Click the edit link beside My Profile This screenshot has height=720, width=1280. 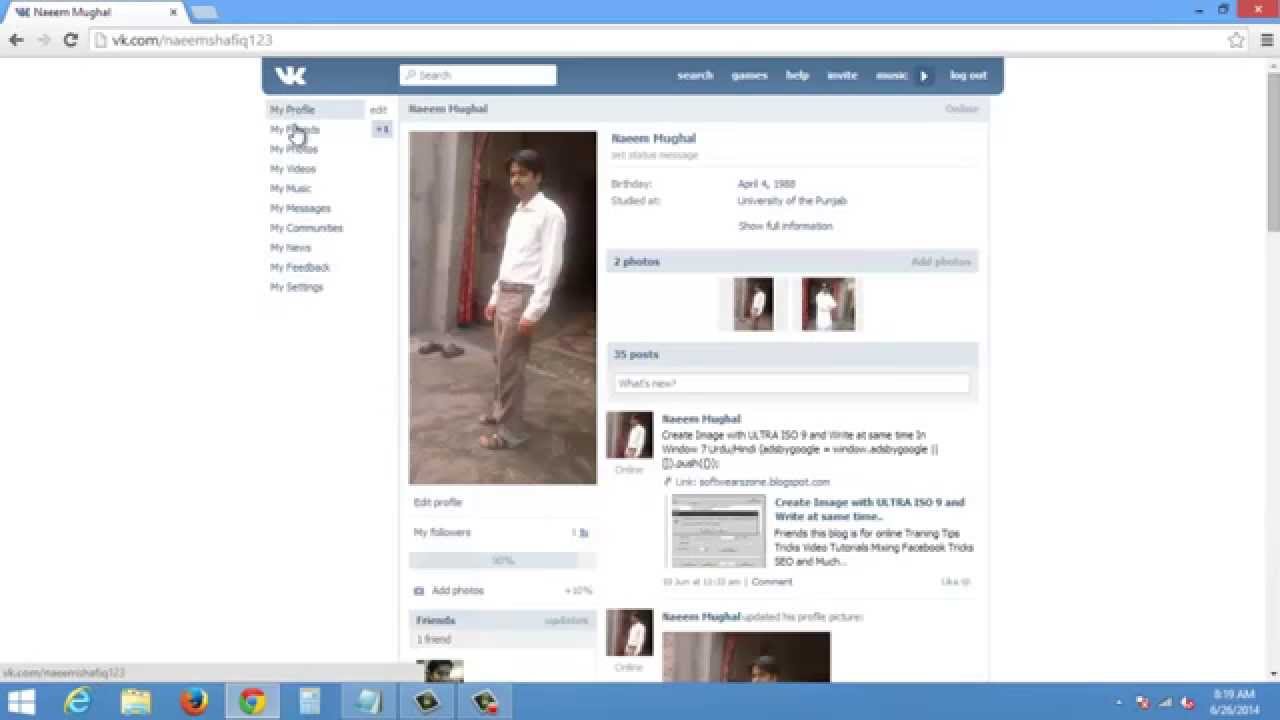point(378,110)
